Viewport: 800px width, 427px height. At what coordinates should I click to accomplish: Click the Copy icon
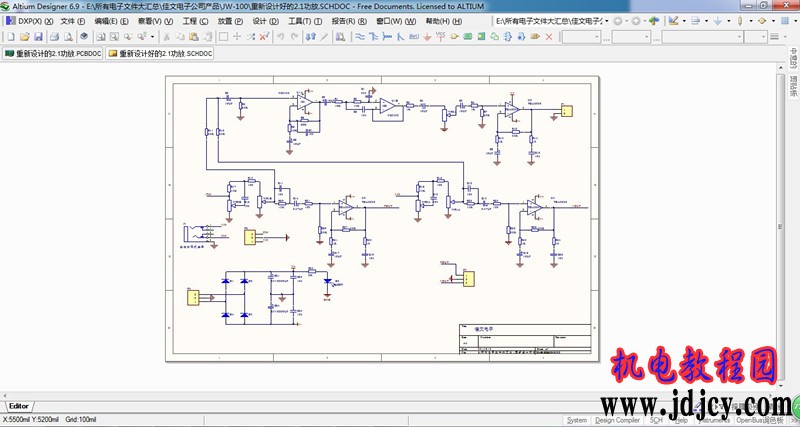click(x=180, y=37)
